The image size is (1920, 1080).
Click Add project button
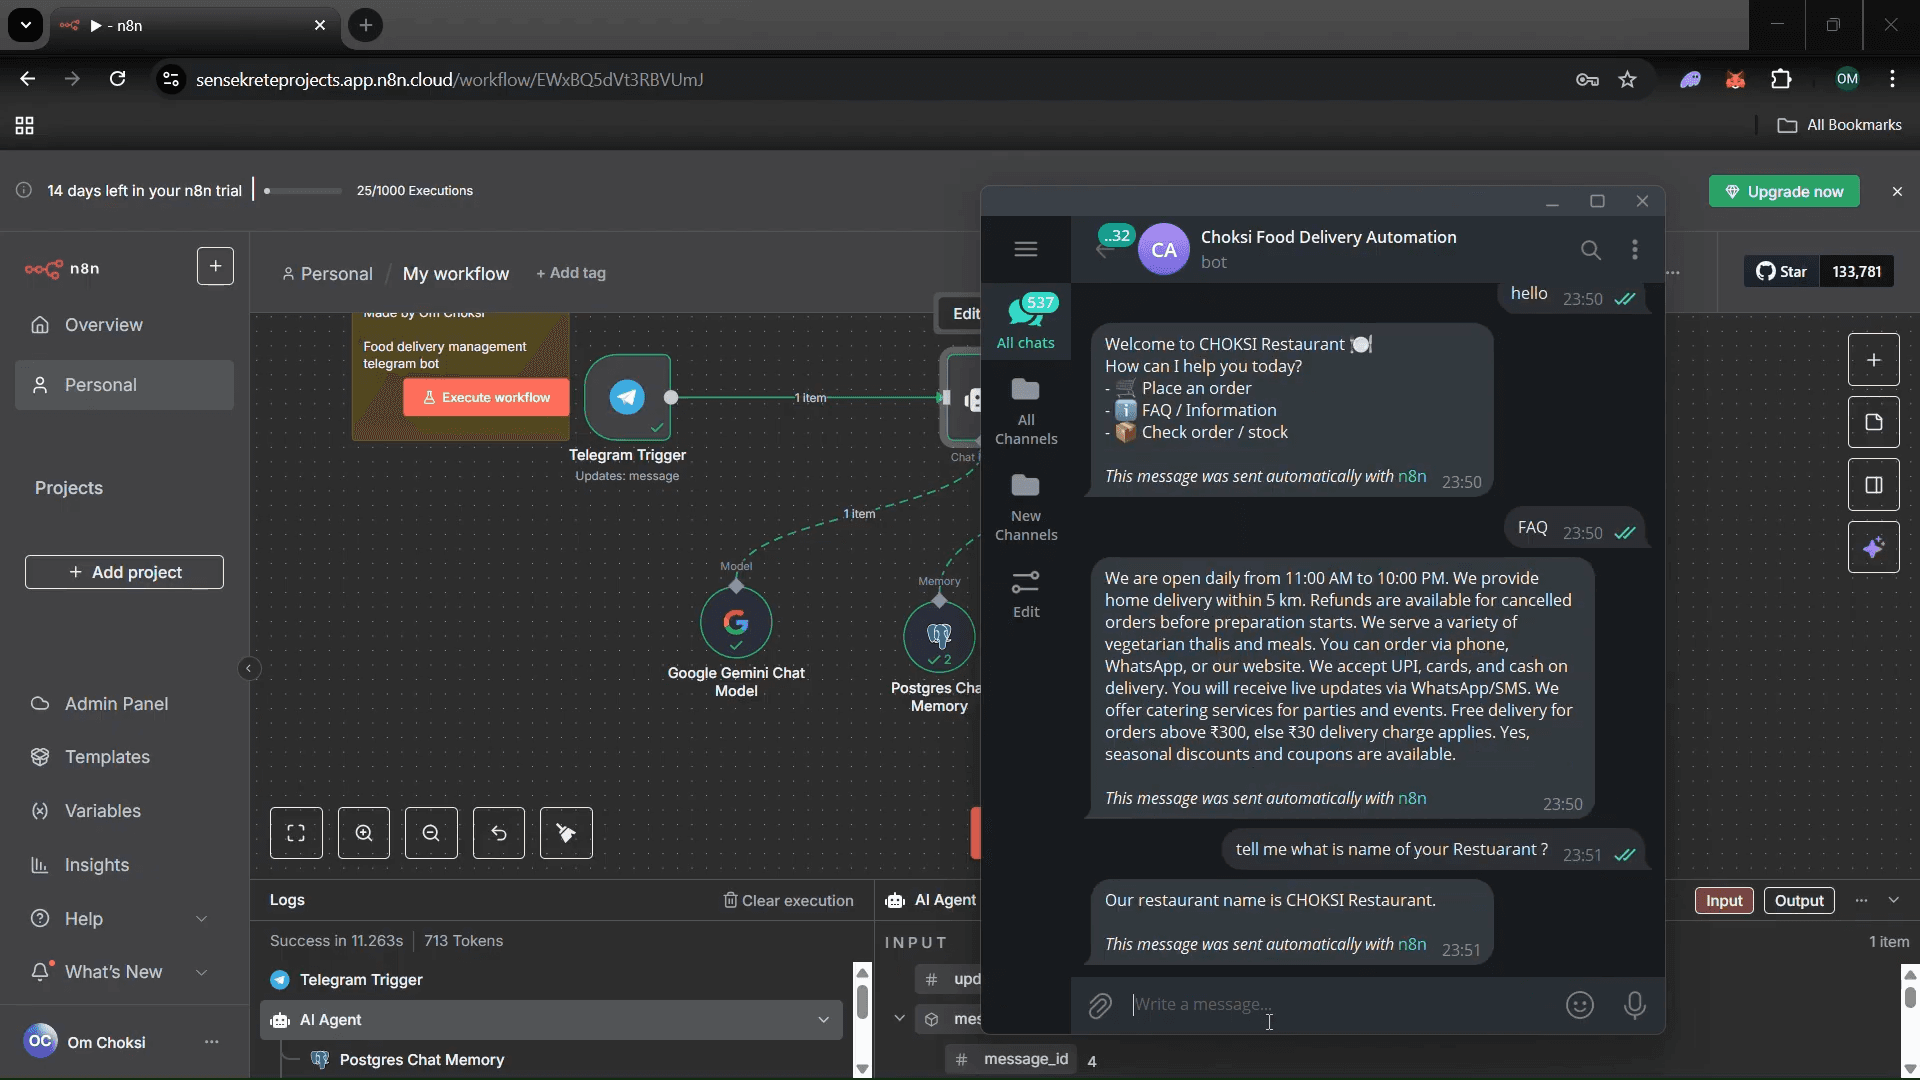click(x=124, y=572)
